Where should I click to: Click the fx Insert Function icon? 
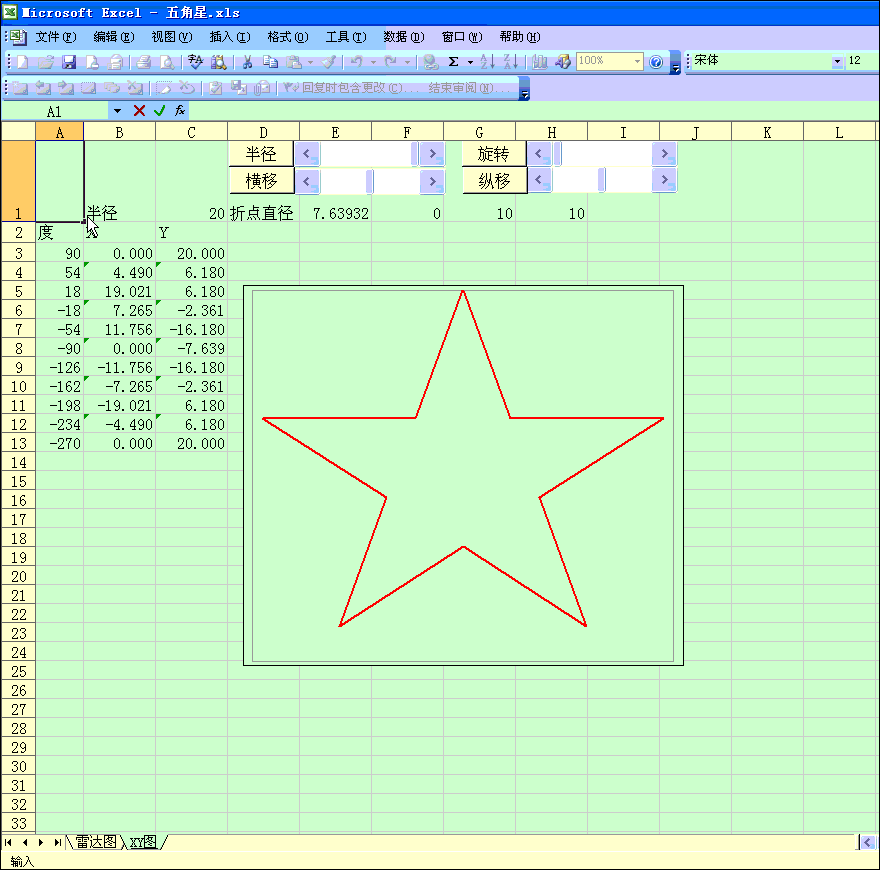(x=180, y=111)
